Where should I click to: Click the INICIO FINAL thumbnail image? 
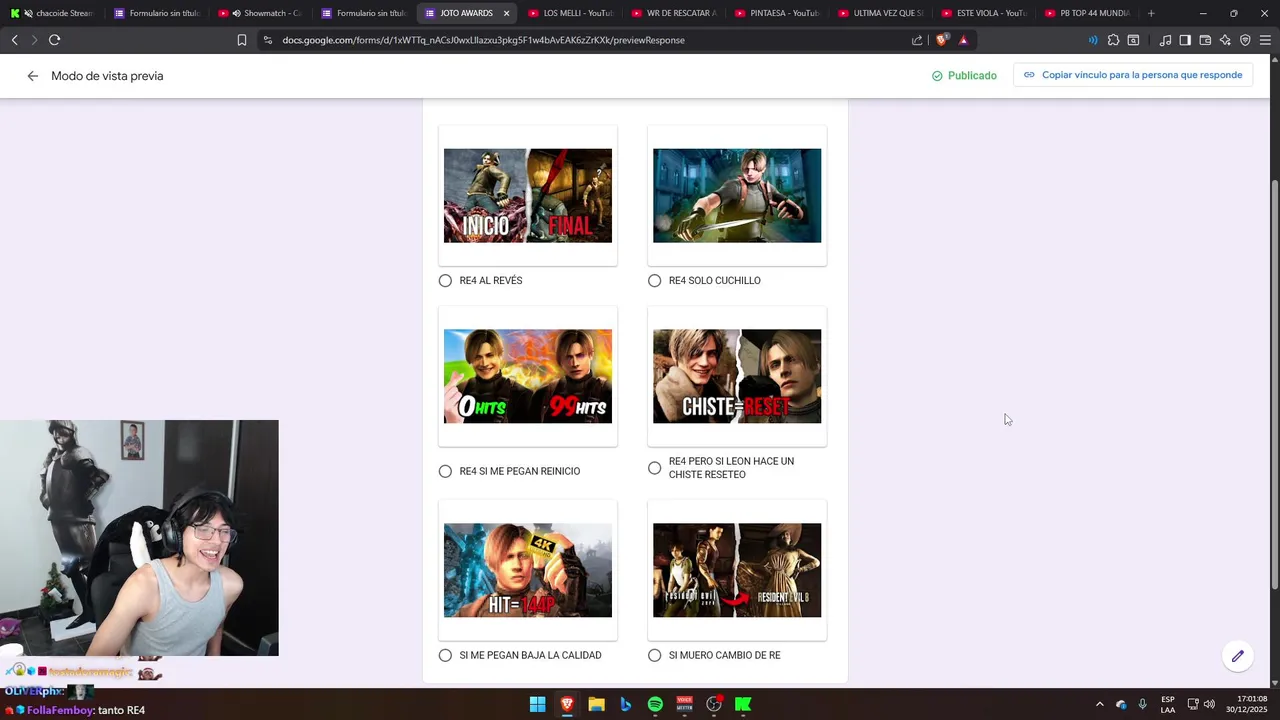(x=528, y=196)
